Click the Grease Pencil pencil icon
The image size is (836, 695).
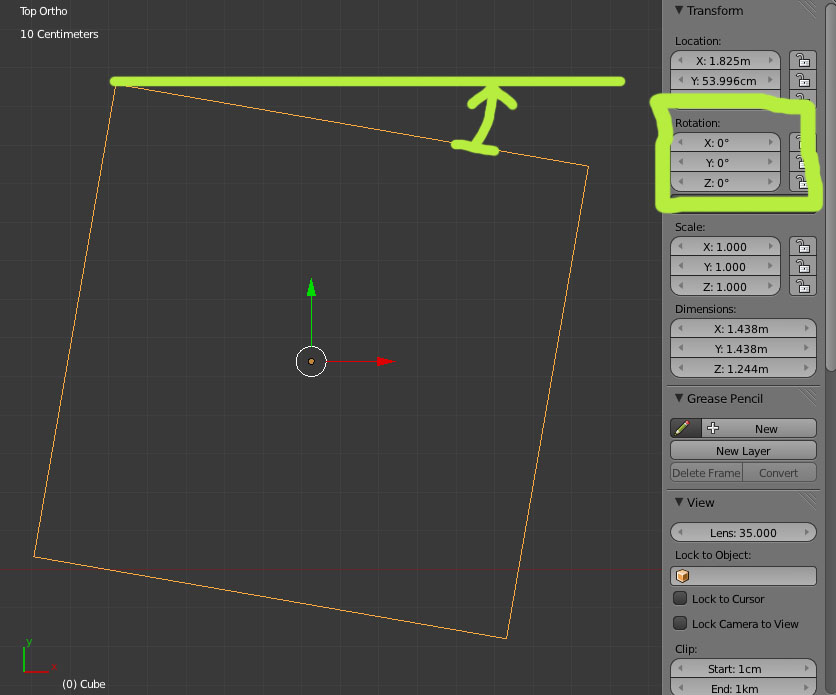point(685,428)
